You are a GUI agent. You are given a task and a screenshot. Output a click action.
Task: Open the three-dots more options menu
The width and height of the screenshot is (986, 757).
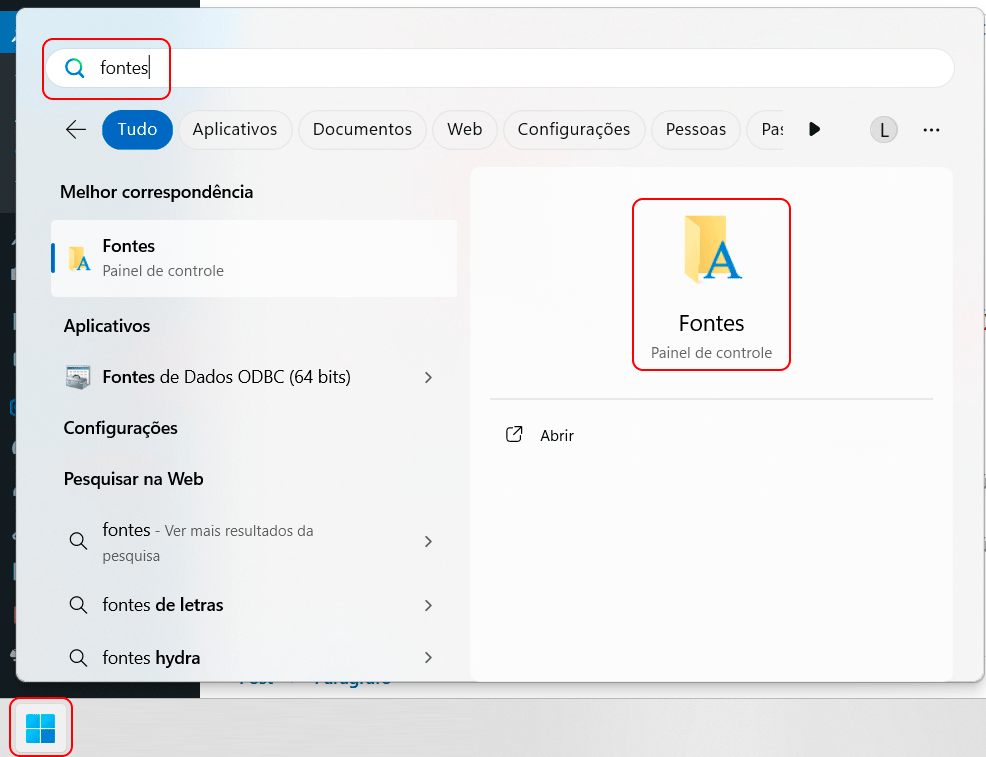click(931, 130)
